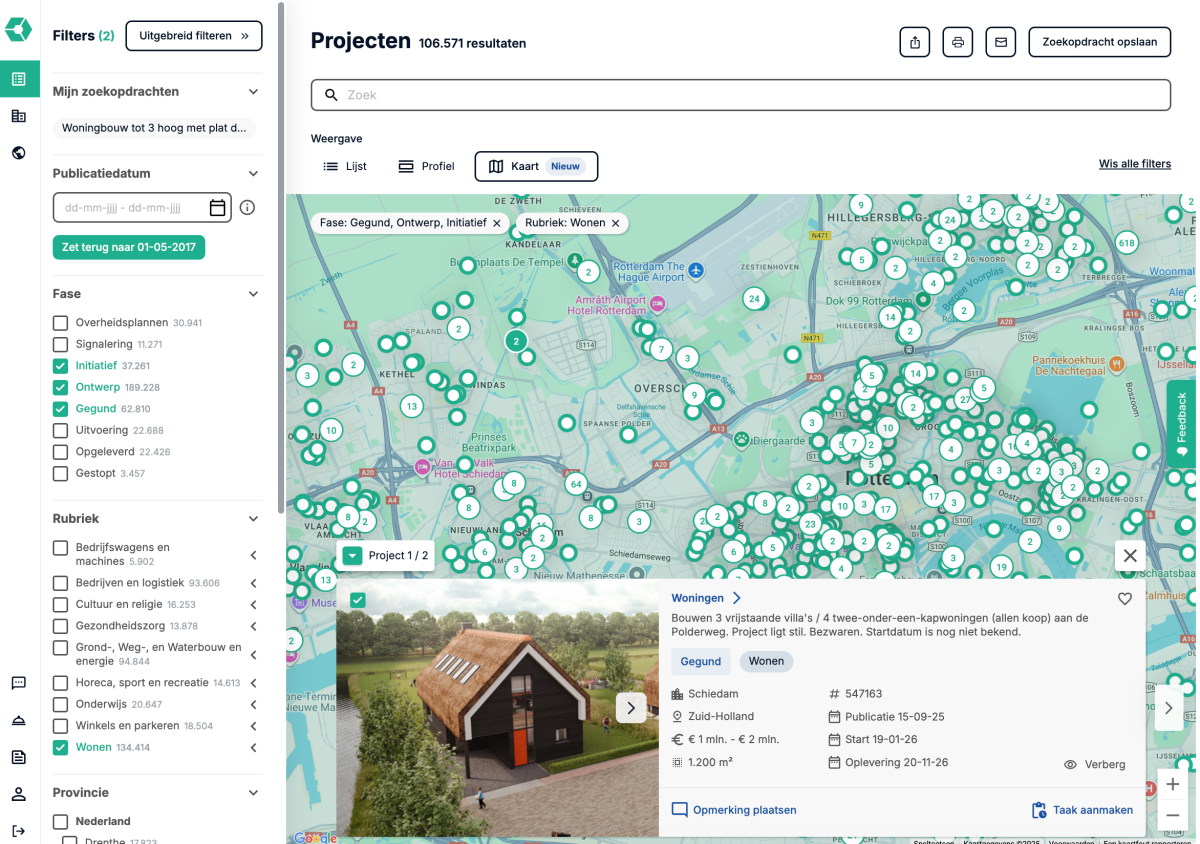The height and width of the screenshot is (844, 1200).
Task: Switch to the Lijst view tab
Action: [345, 166]
